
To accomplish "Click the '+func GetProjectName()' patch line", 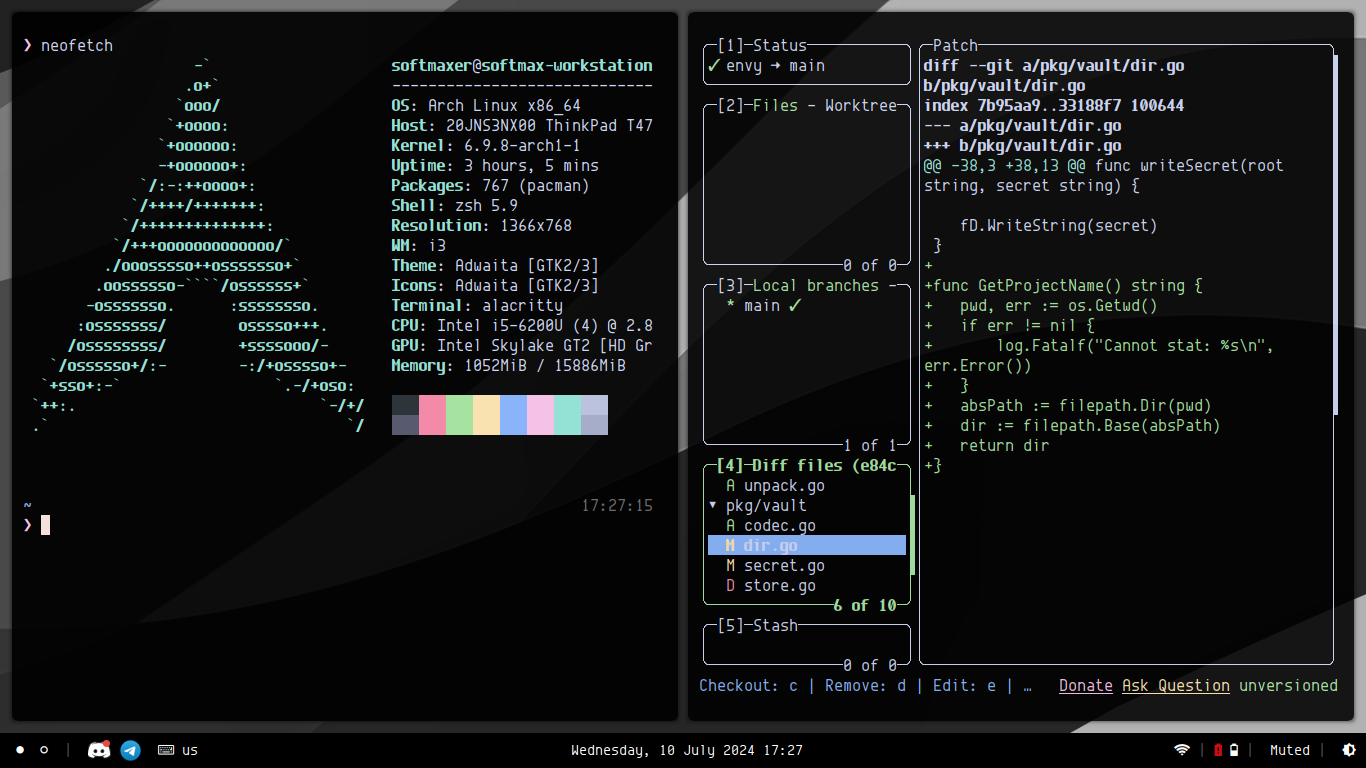I will coord(1062,286).
